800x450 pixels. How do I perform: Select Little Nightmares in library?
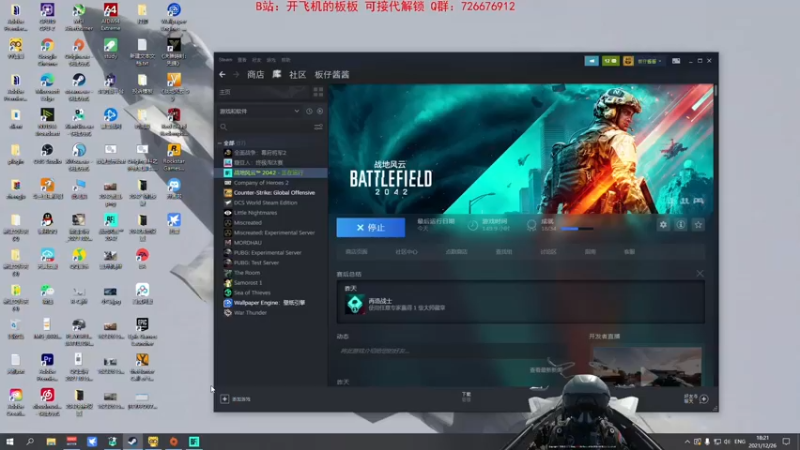click(255, 213)
